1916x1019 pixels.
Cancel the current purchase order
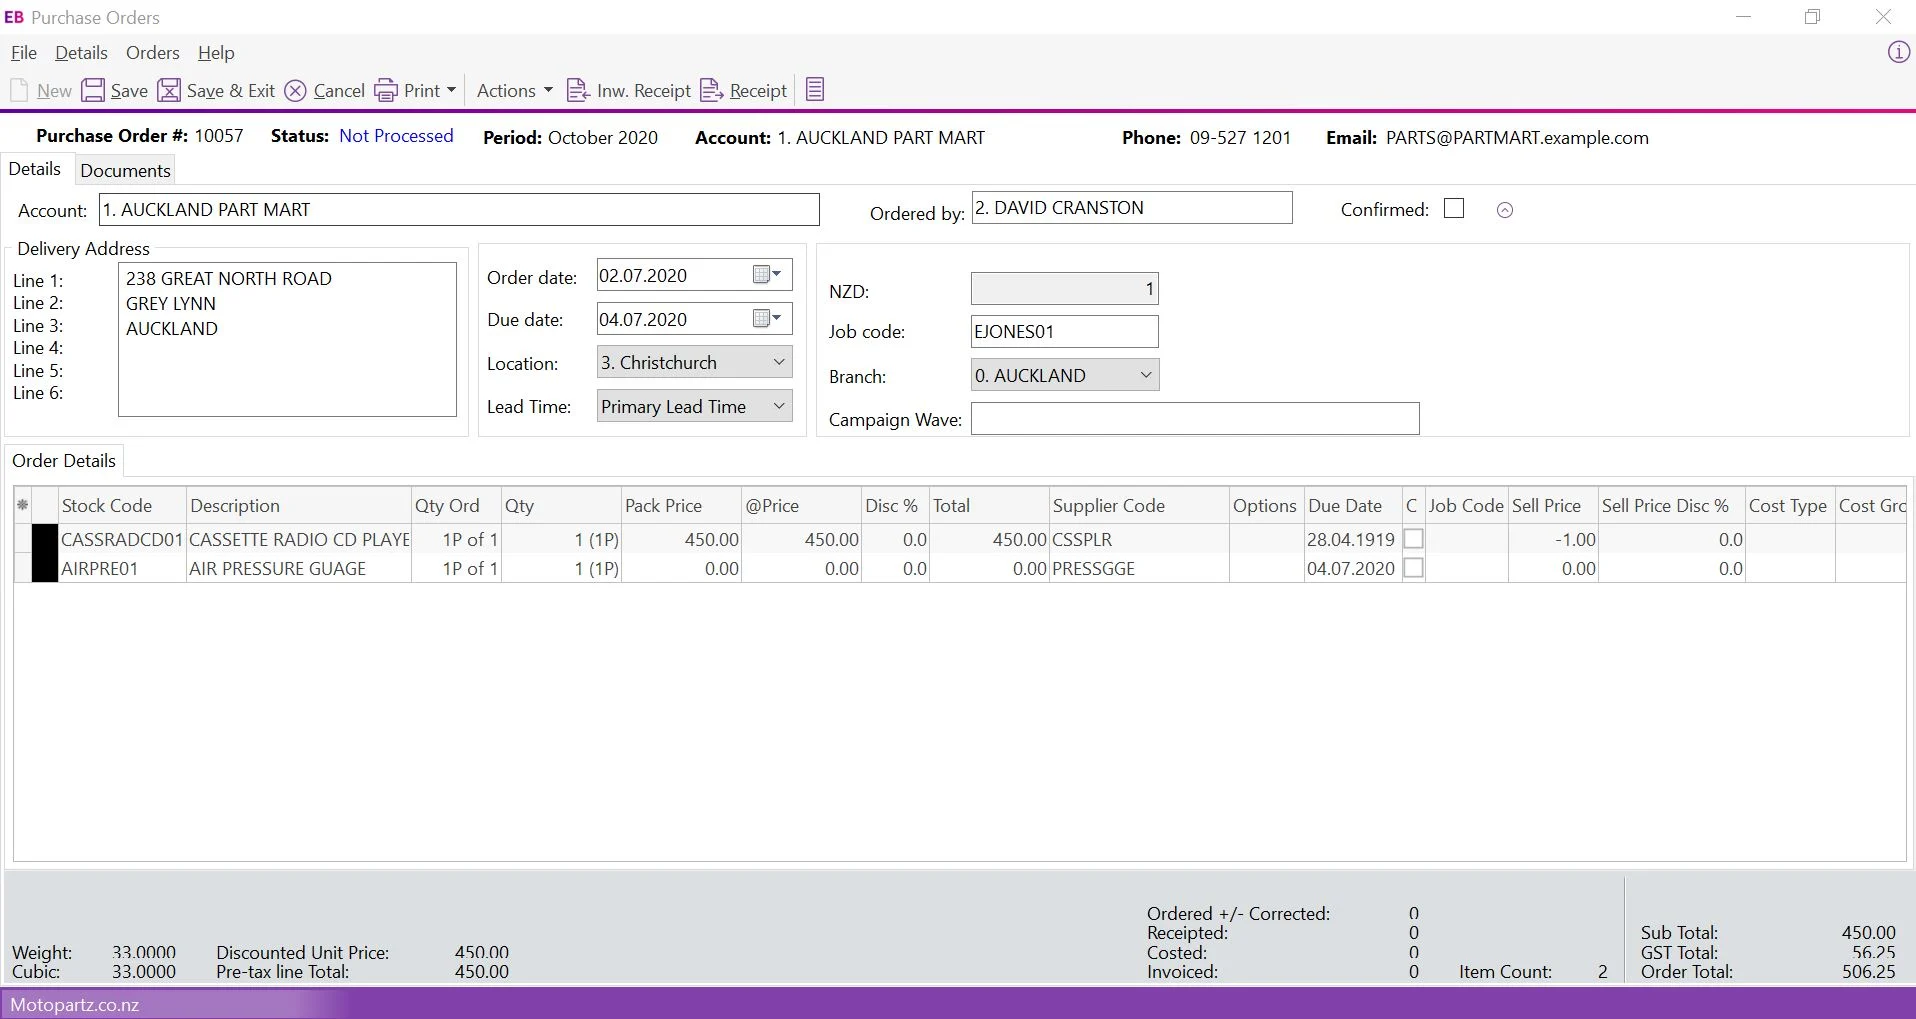coord(323,90)
